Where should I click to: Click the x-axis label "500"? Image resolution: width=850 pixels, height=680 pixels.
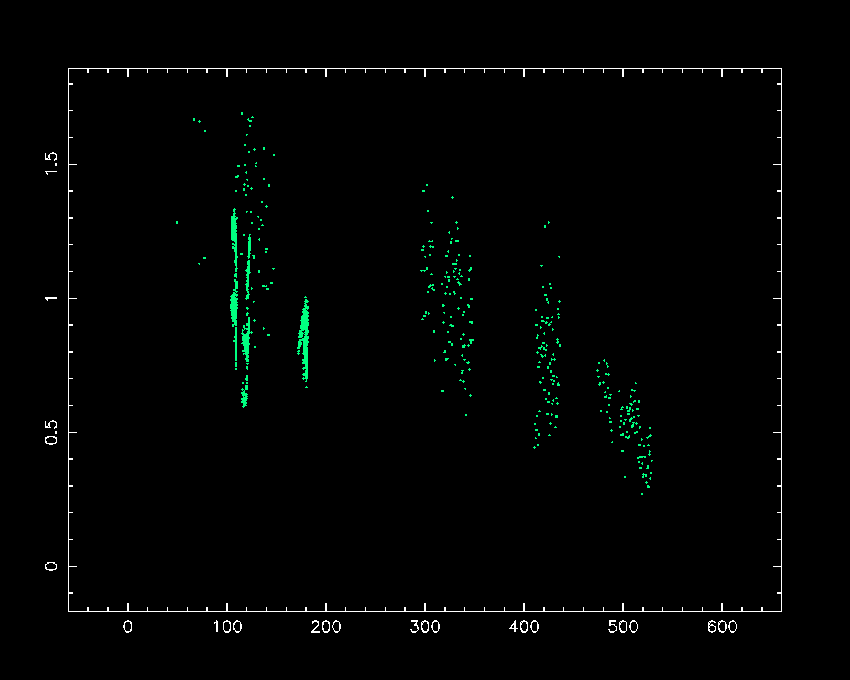point(623,627)
